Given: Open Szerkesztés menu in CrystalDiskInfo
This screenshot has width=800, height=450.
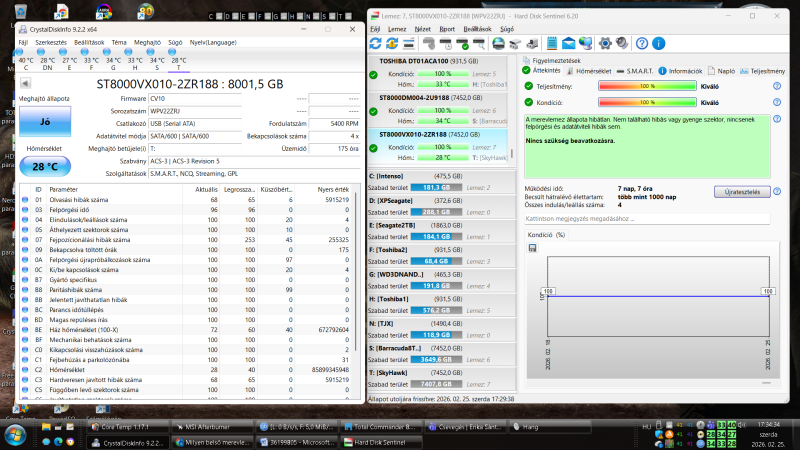Looking at the screenshot, I should (51, 42).
